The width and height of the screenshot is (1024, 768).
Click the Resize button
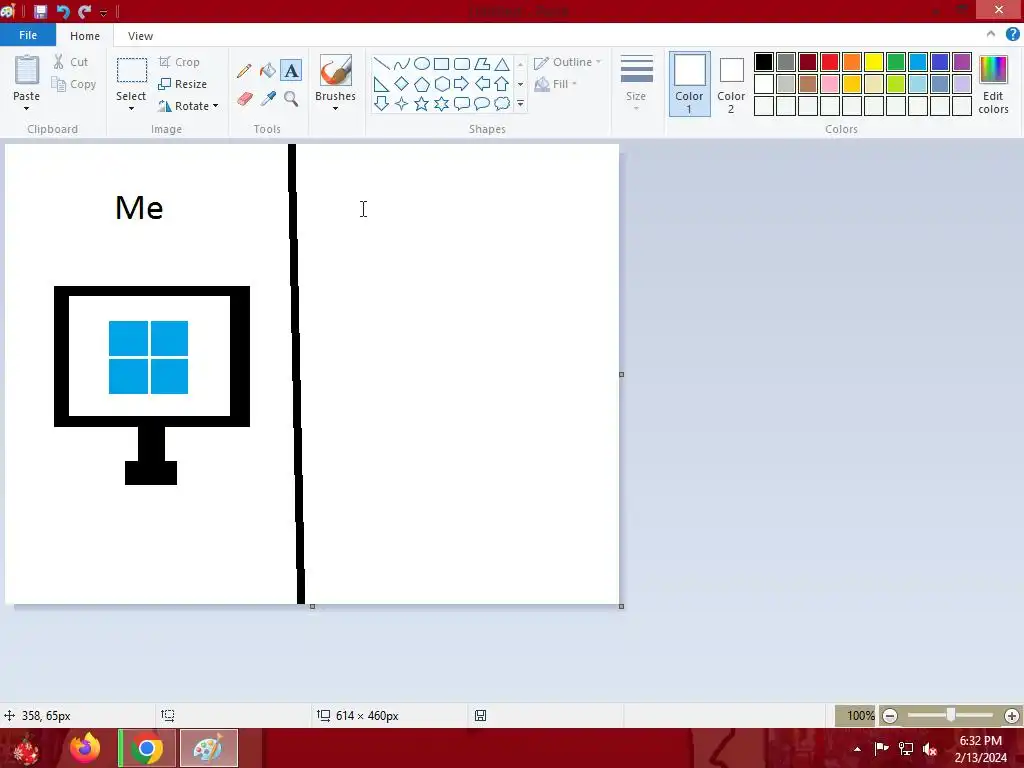pos(182,84)
